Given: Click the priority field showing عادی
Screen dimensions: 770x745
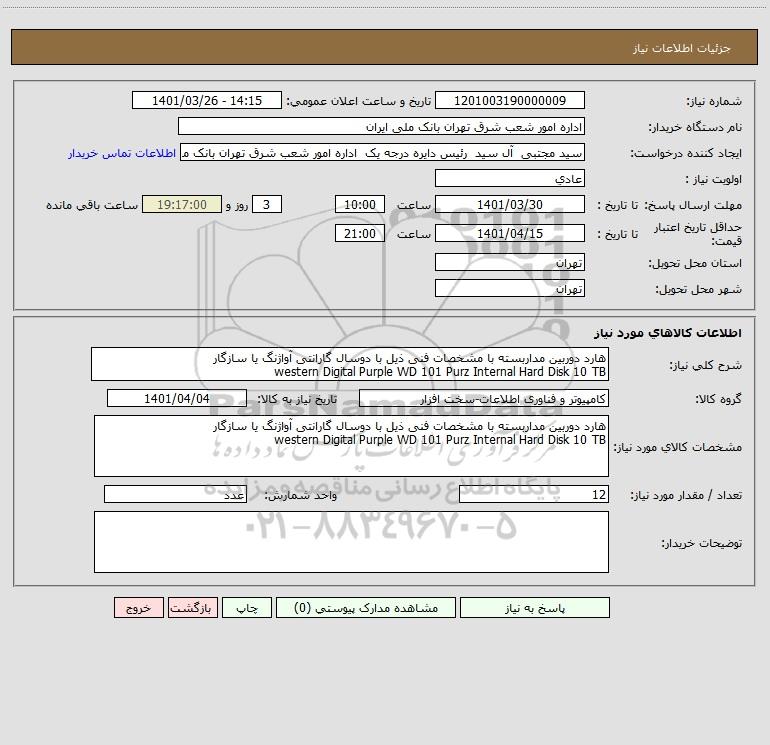Looking at the screenshot, I should point(510,178).
